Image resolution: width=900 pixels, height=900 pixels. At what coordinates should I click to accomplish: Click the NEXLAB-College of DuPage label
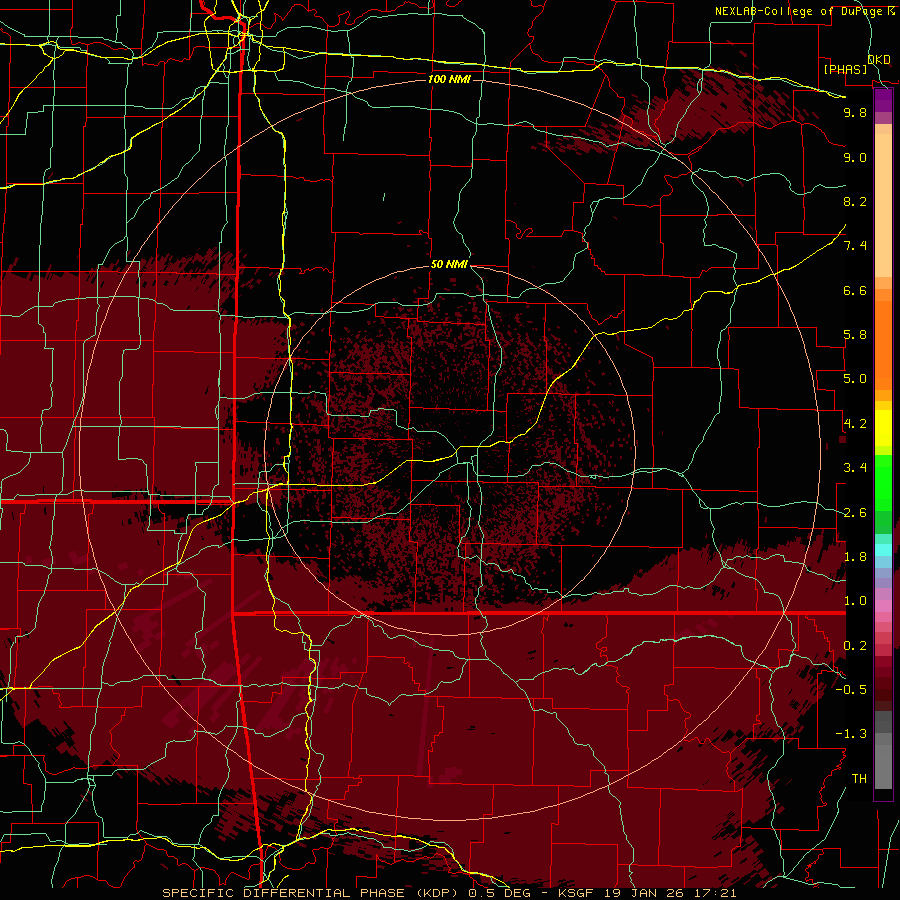801,11
